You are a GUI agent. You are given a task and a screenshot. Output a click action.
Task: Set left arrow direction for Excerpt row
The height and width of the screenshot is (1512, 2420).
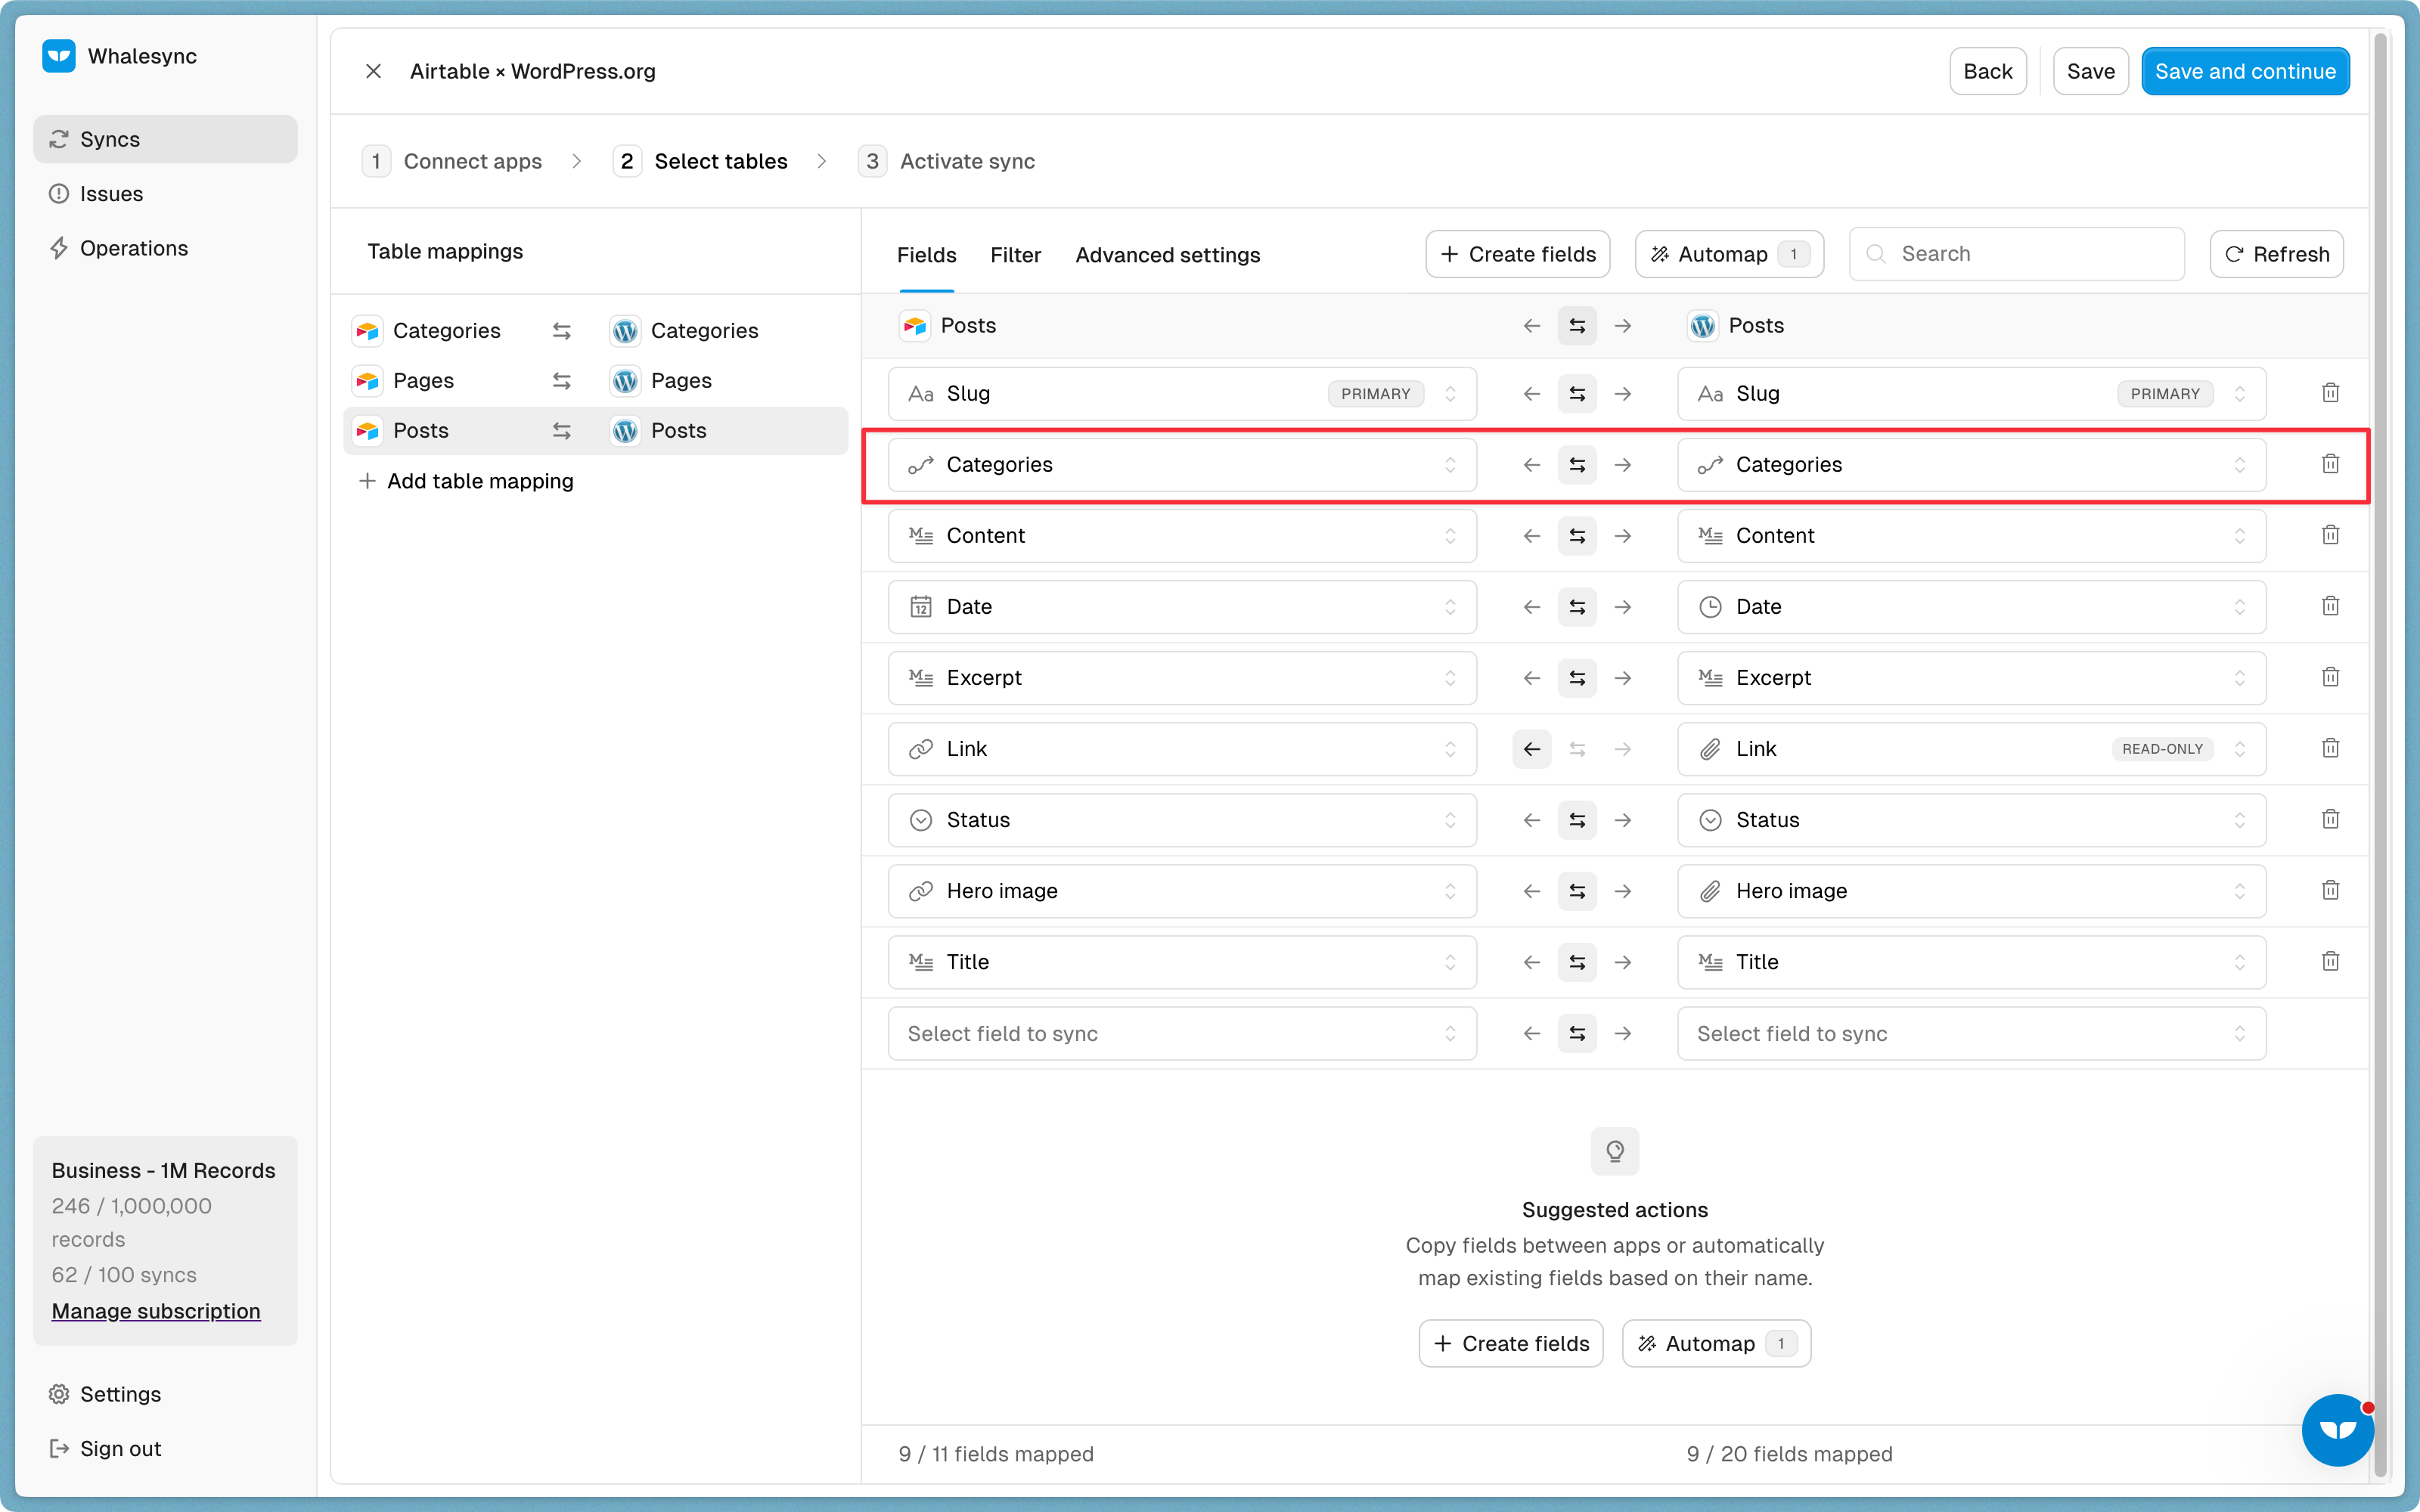(x=1531, y=678)
